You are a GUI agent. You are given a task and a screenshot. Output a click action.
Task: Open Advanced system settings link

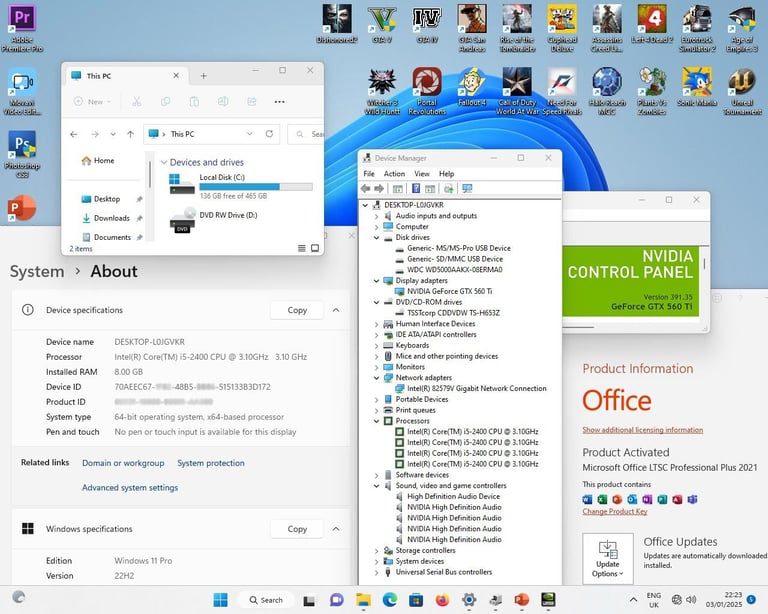click(x=130, y=488)
